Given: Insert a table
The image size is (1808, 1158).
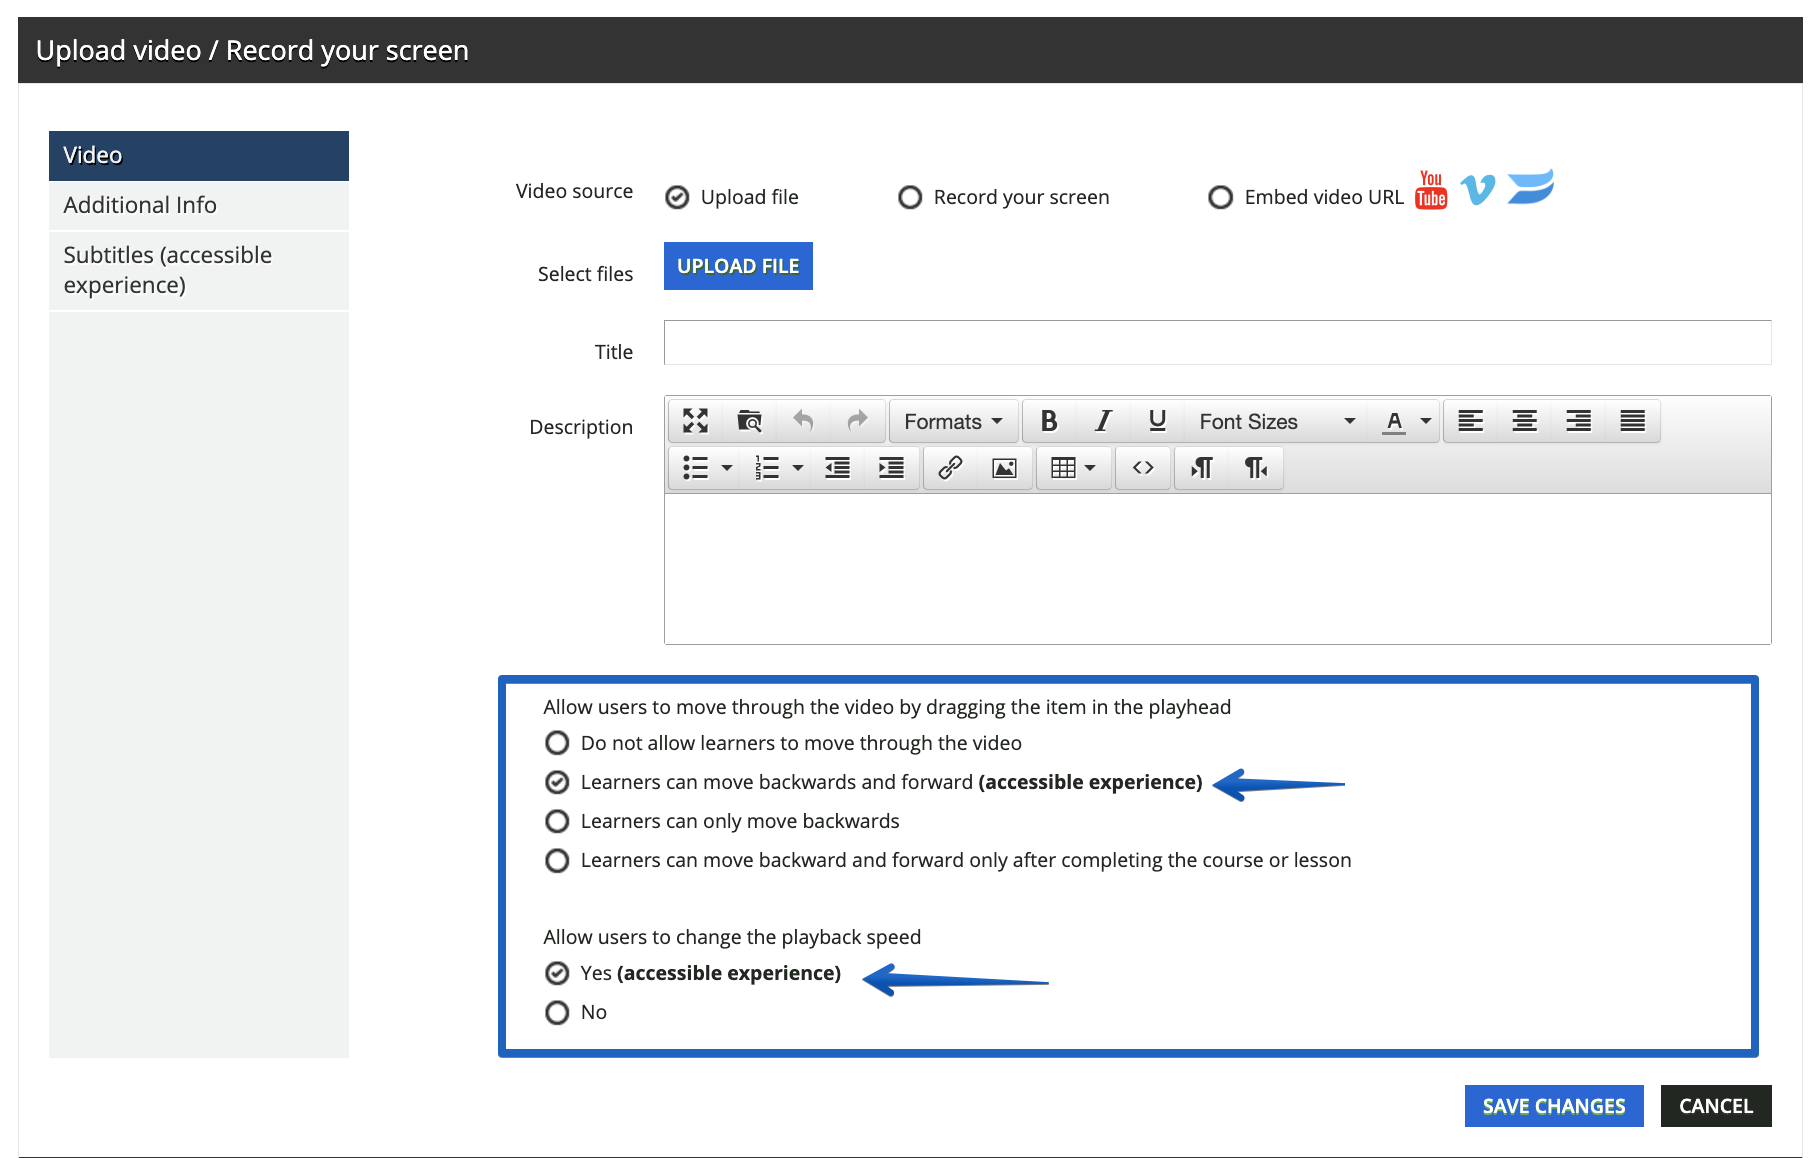Looking at the screenshot, I should (x=1063, y=468).
